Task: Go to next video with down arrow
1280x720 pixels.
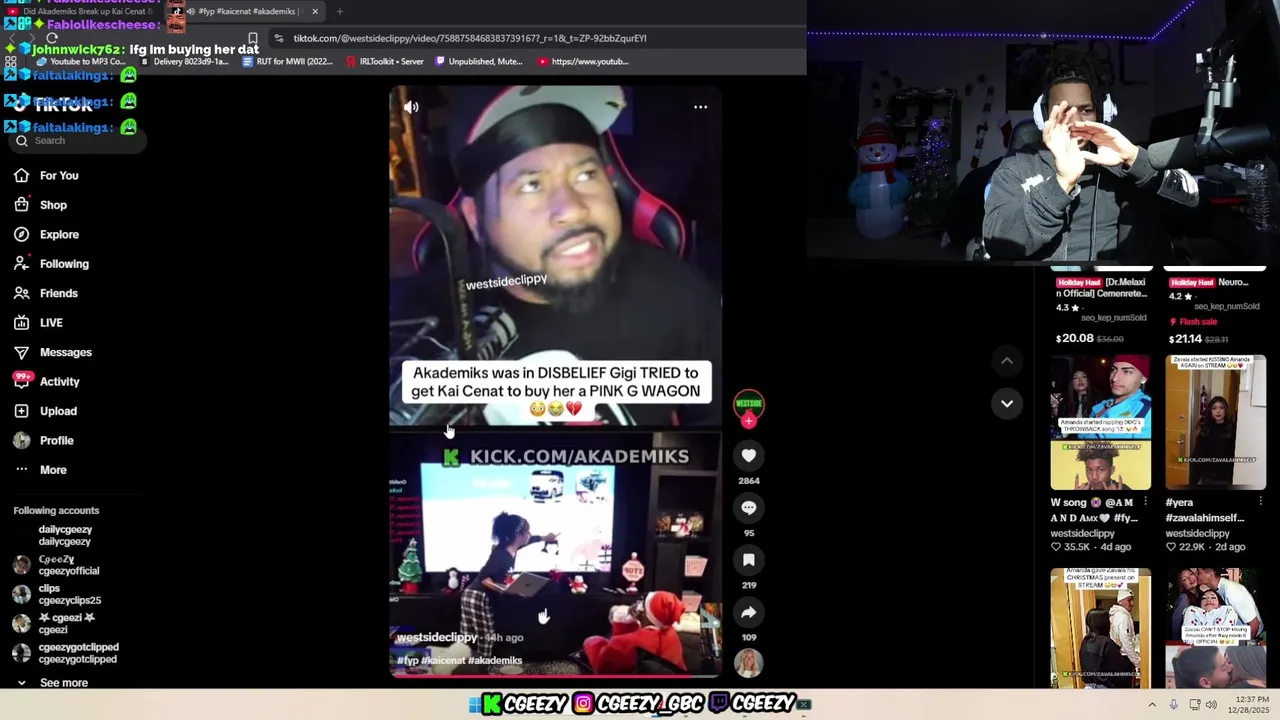Action: (x=1007, y=403)
